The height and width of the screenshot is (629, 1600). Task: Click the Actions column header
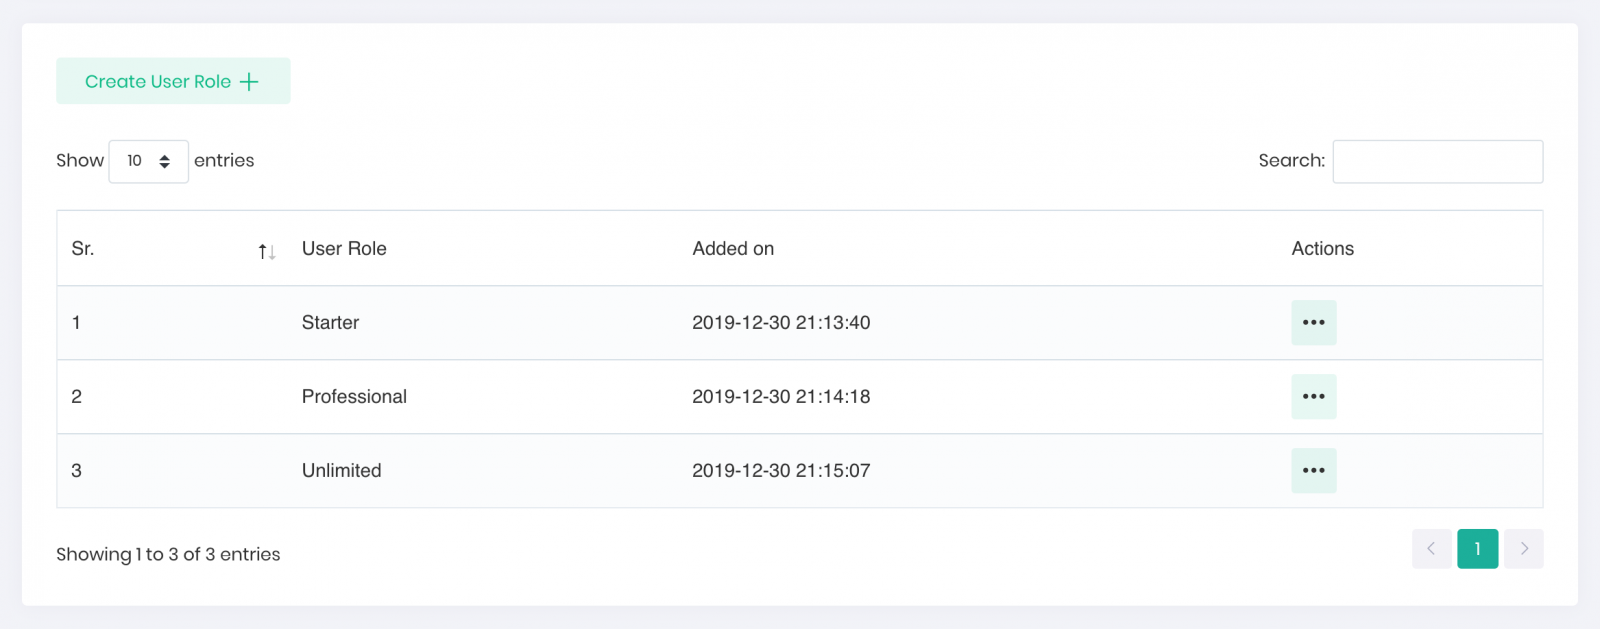point(1322,249)
